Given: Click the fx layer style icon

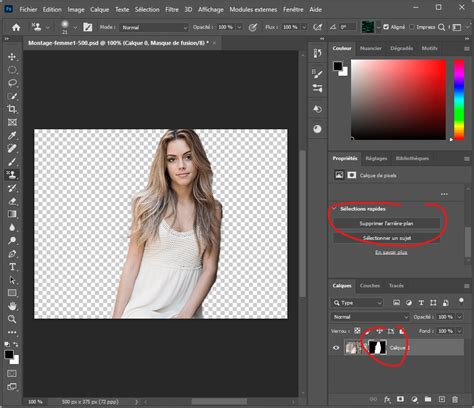Looking at the screenshot, I should [x=387, y=399].
